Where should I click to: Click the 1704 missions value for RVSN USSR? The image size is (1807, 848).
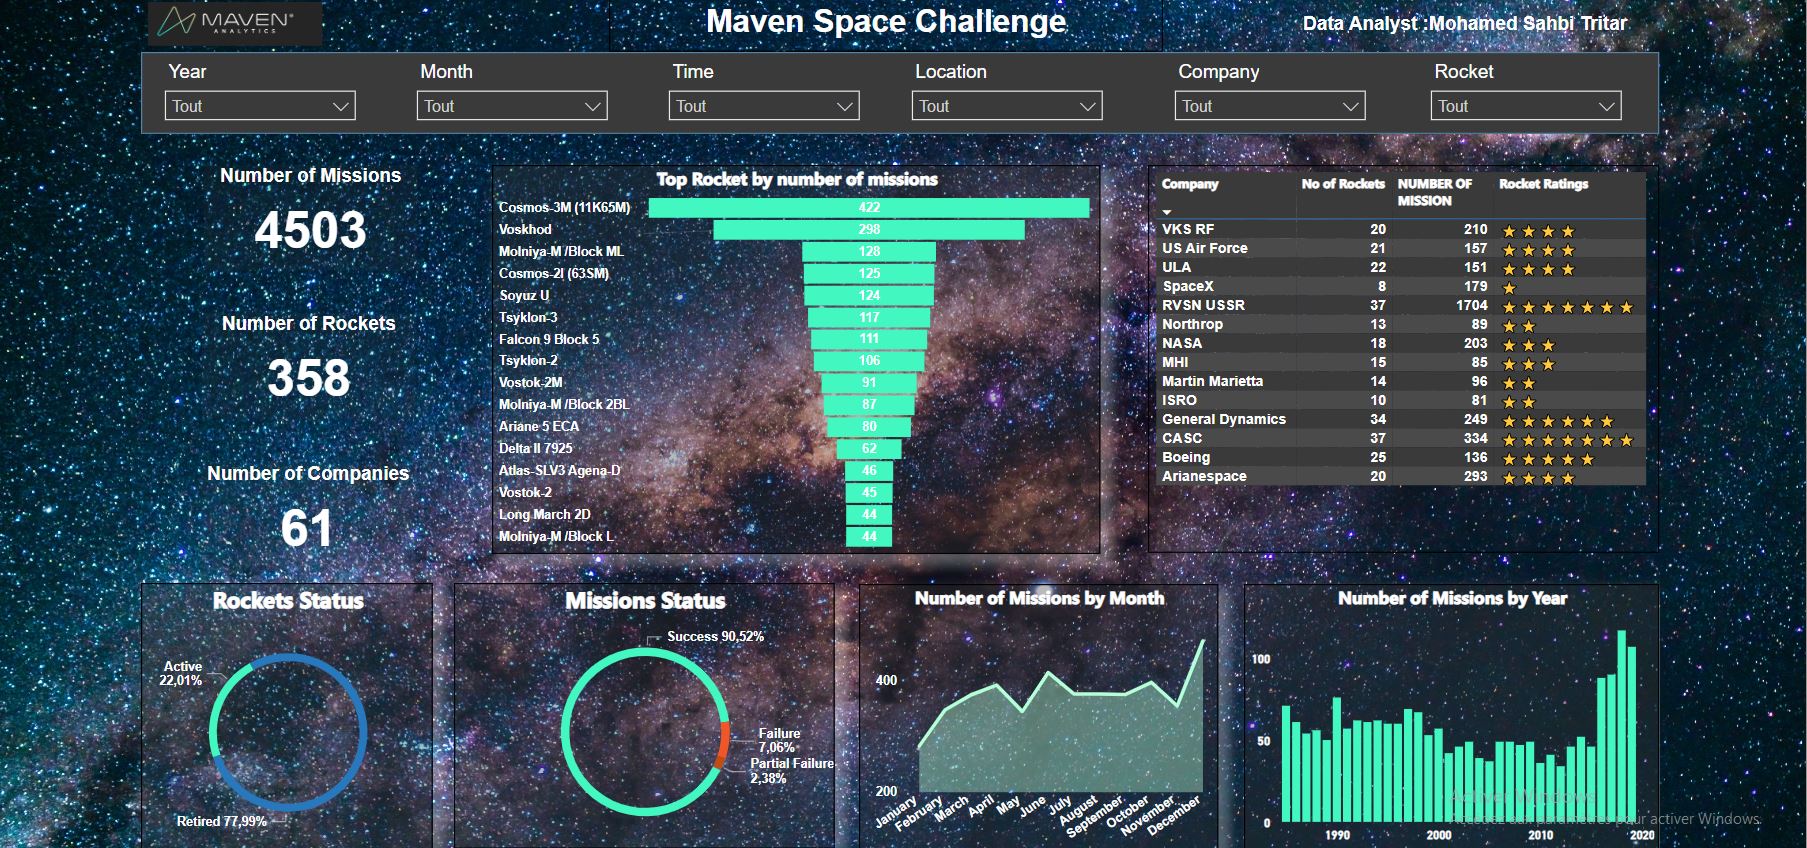[1471, 305]
